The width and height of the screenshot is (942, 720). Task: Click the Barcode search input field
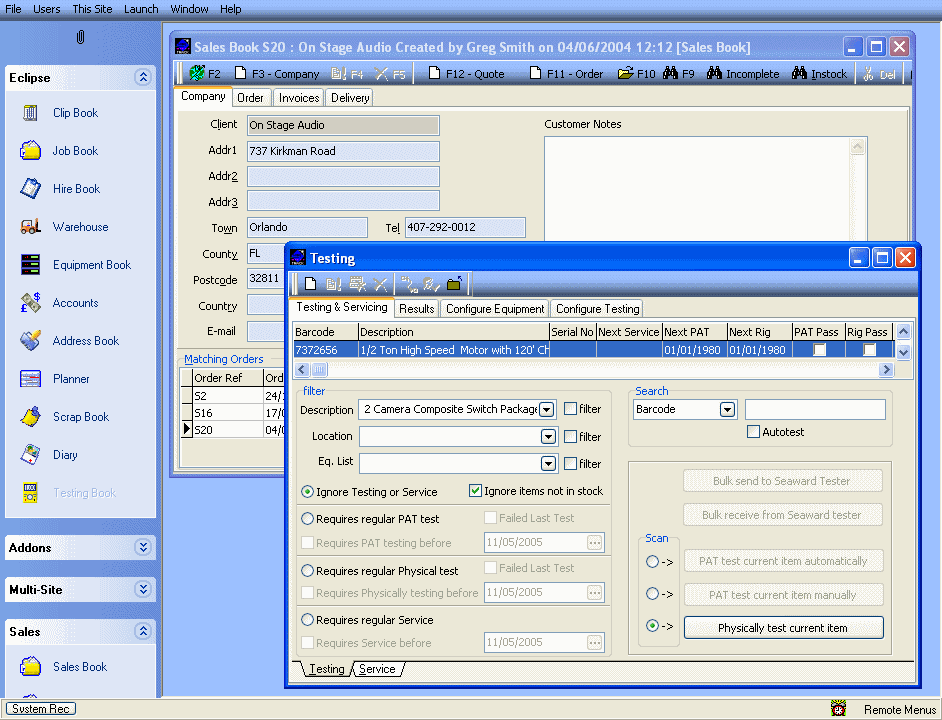click(815, 409)
